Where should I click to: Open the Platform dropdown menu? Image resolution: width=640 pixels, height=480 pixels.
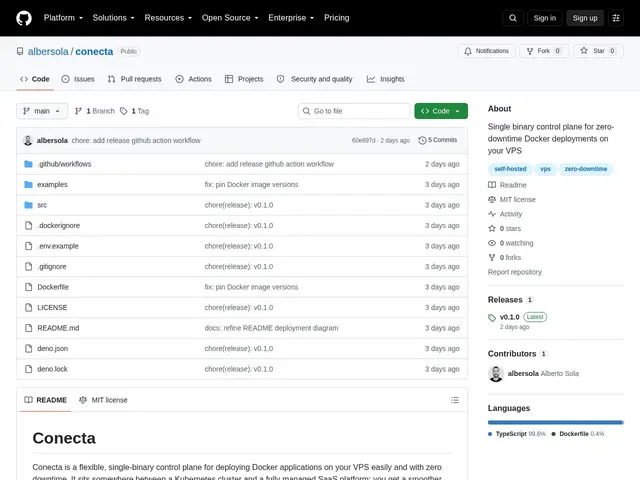coord(63,18)
